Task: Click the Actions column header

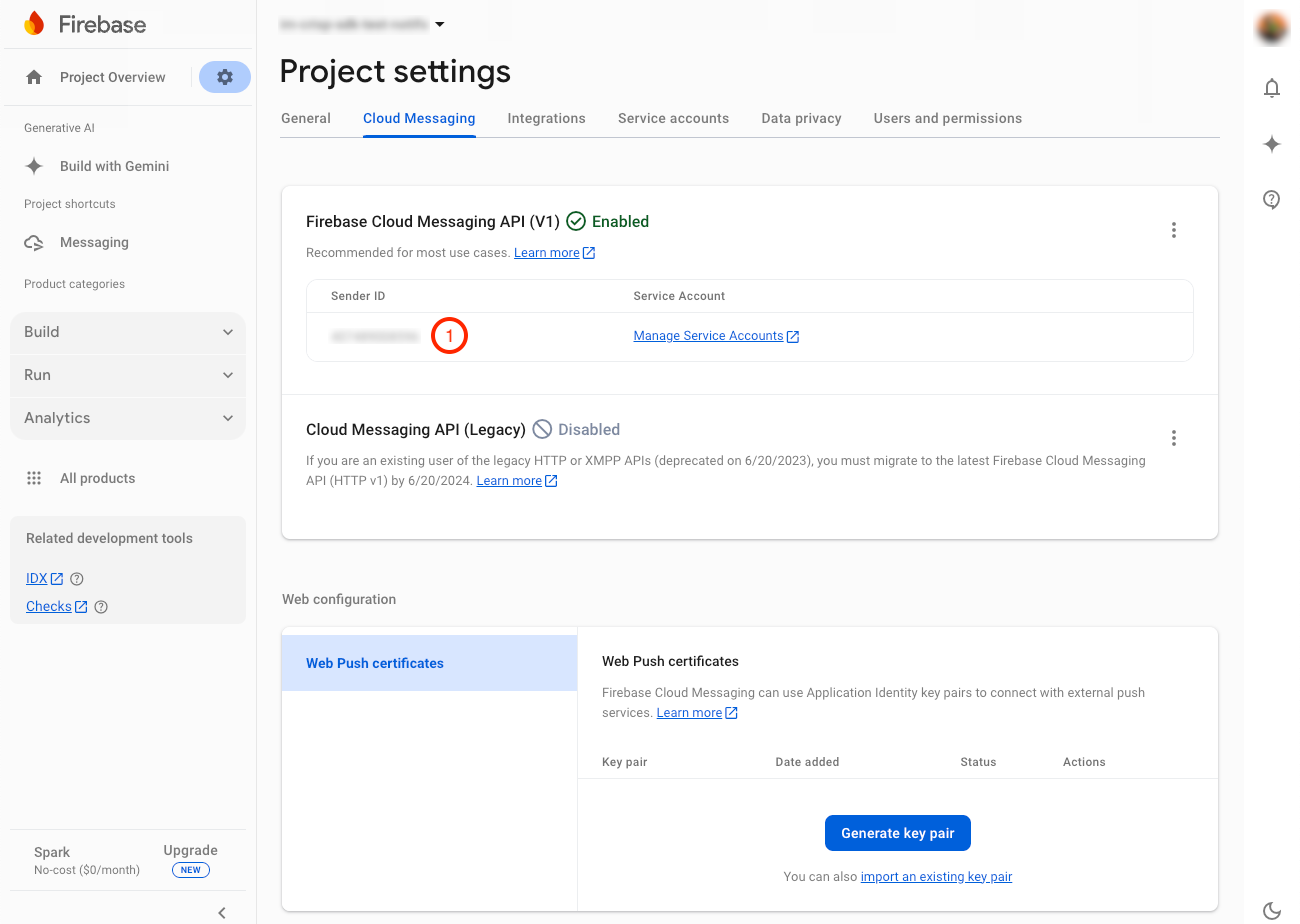Action: (1084, 762)
